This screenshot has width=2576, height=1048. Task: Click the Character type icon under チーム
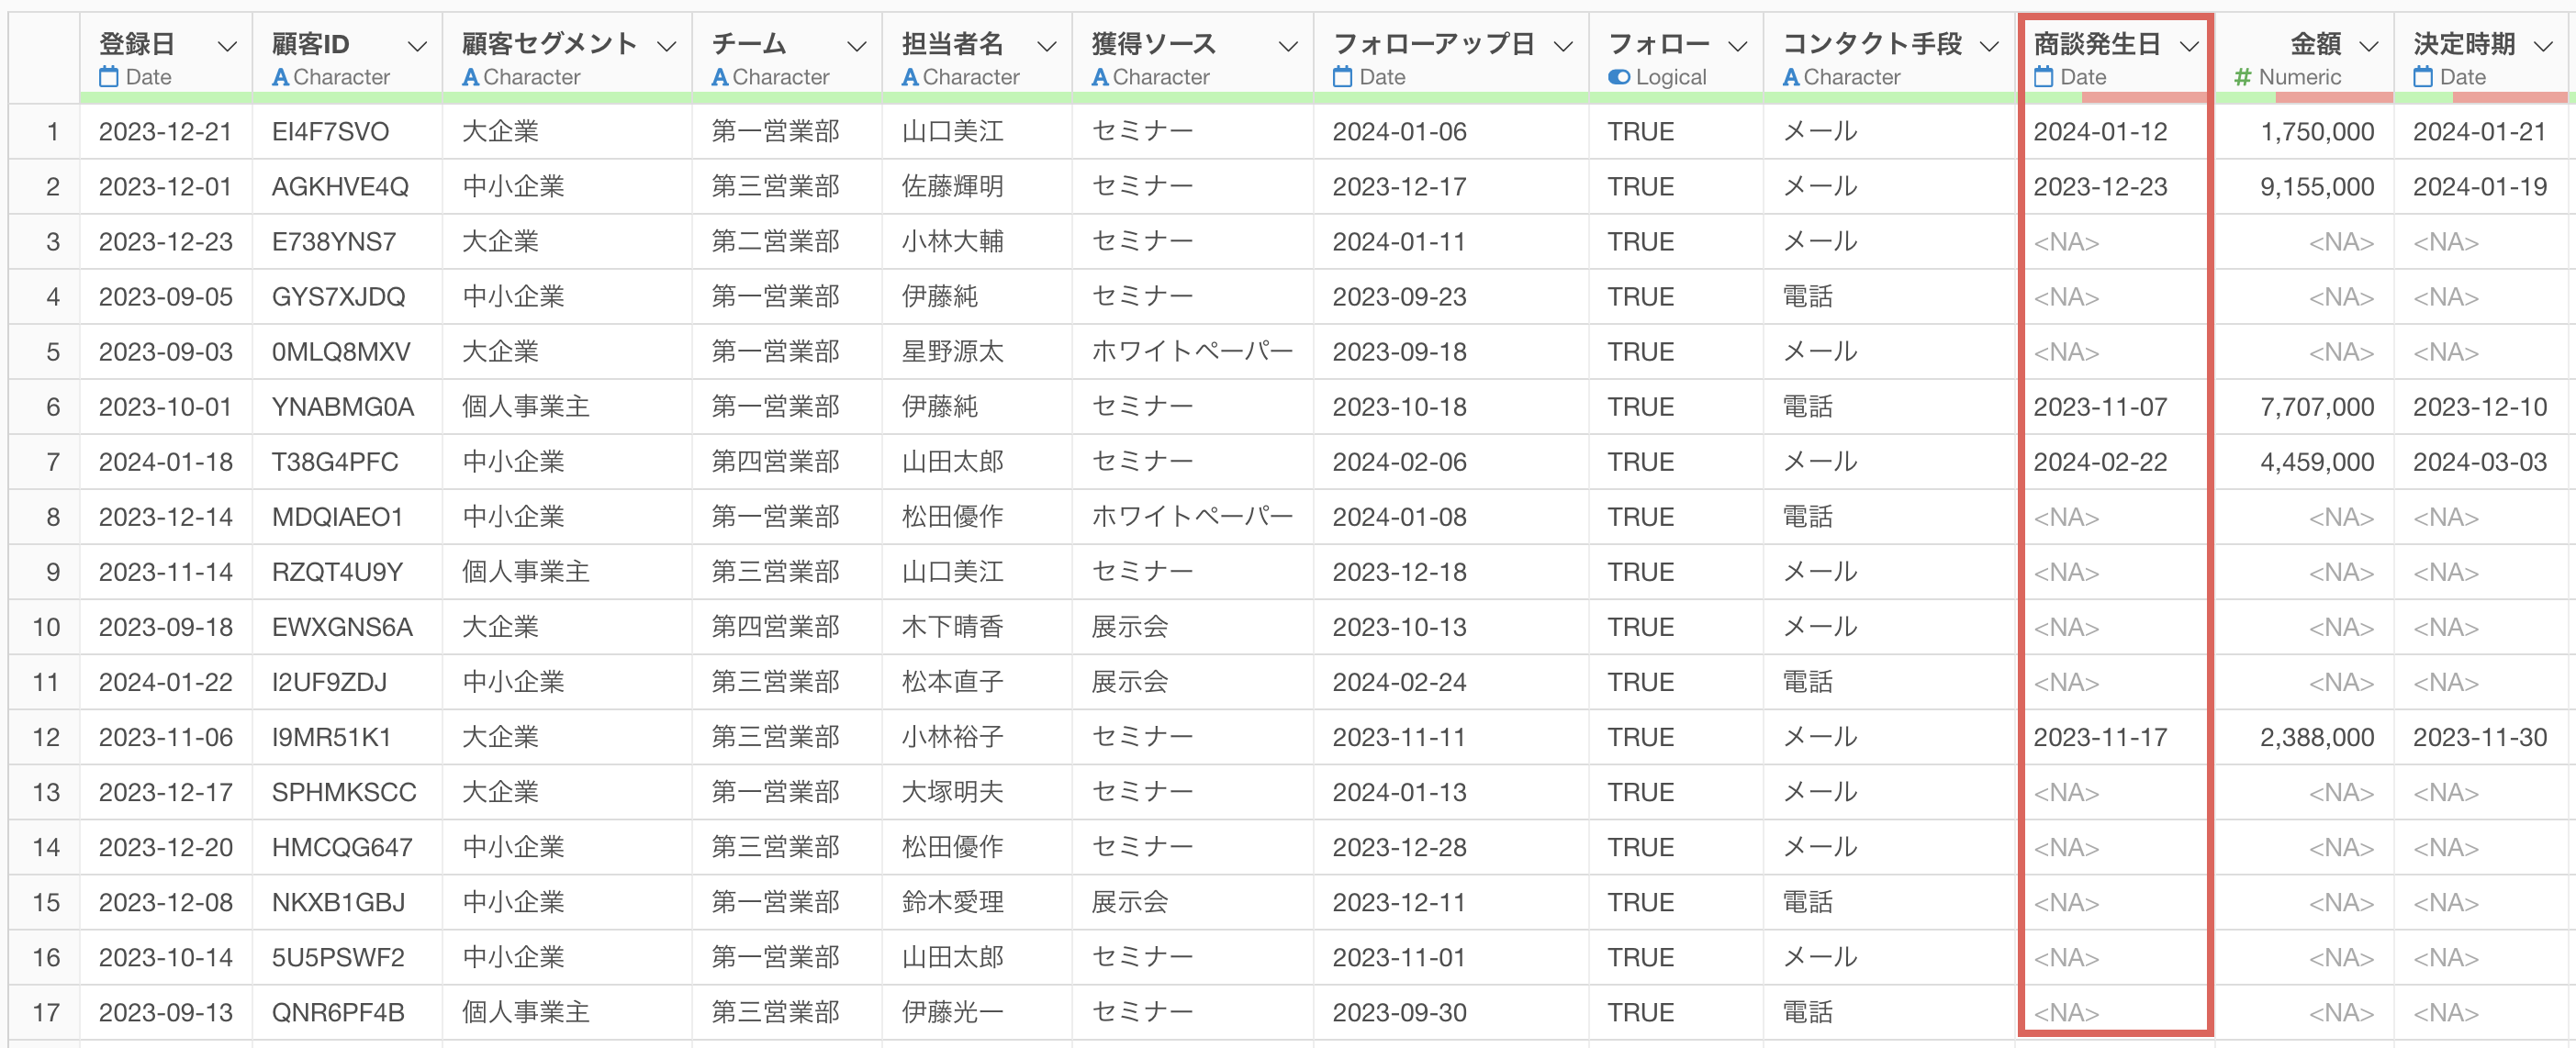click(720, 77)
